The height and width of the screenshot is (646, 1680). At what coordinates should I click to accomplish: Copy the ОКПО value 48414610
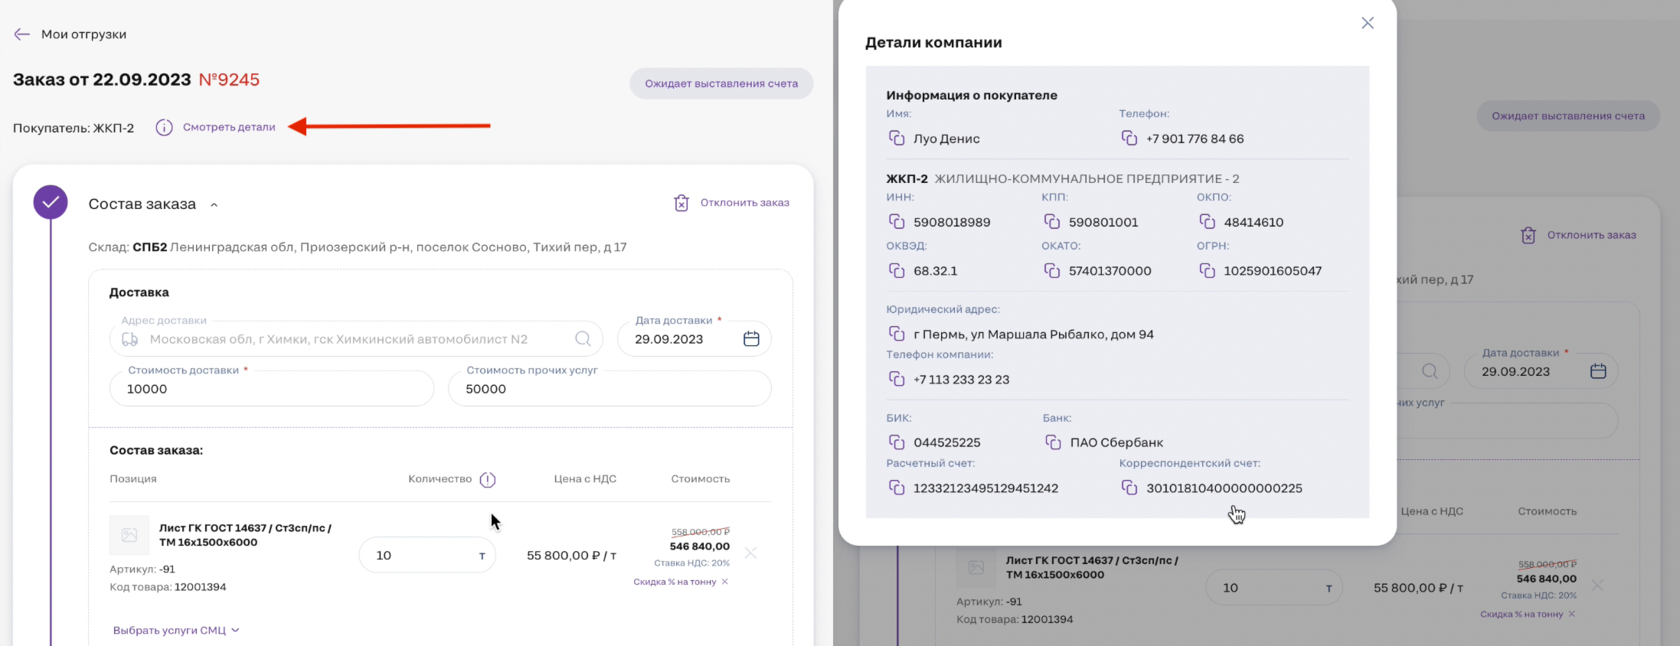point(1207,222)
